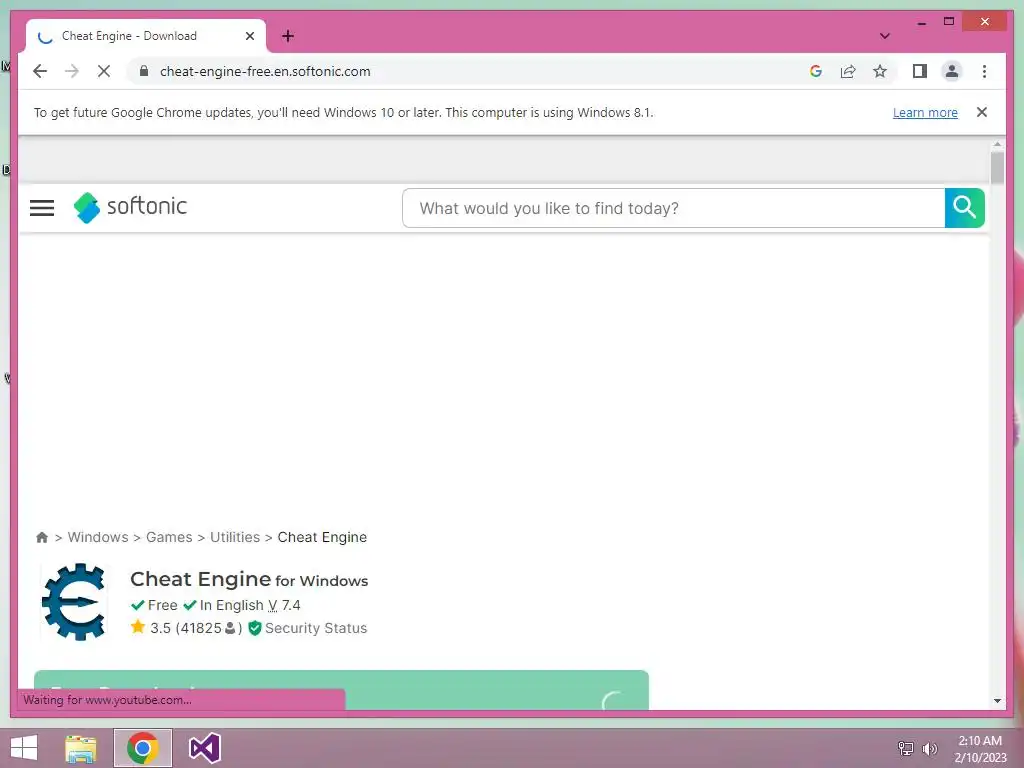The height and width of the screenshot is (768, 1024).
Task: Click the Cheat Engine breadcrumb text
Action: [x=322, y=537]
